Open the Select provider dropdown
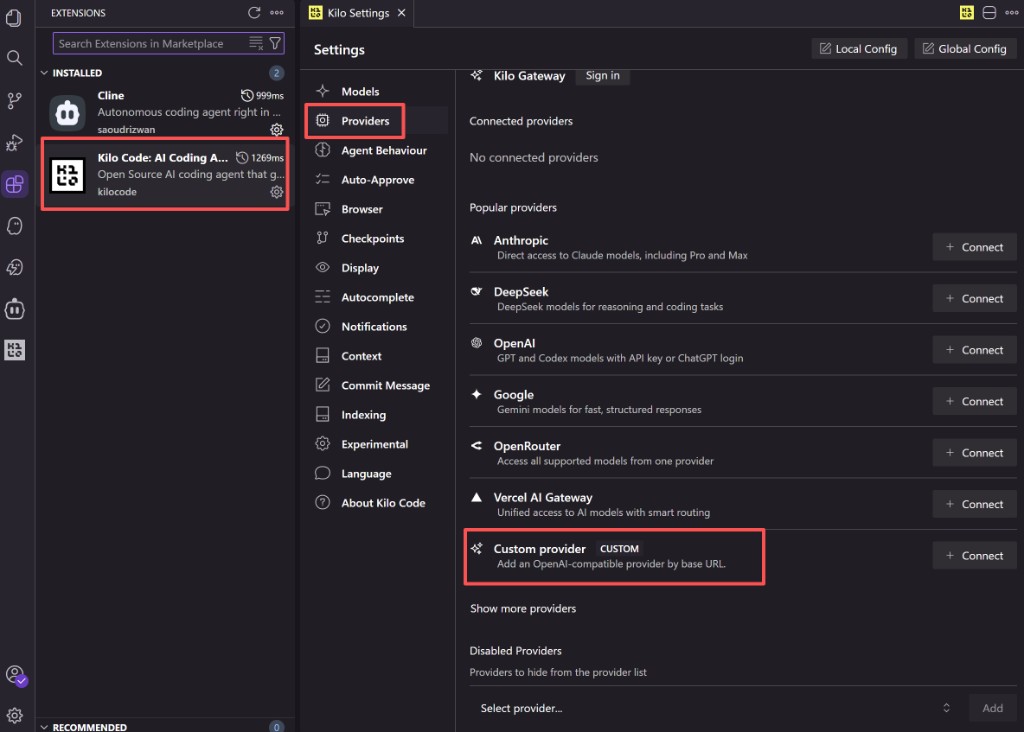This screenshot has height=732, width=1024. [x=715, y=708]
